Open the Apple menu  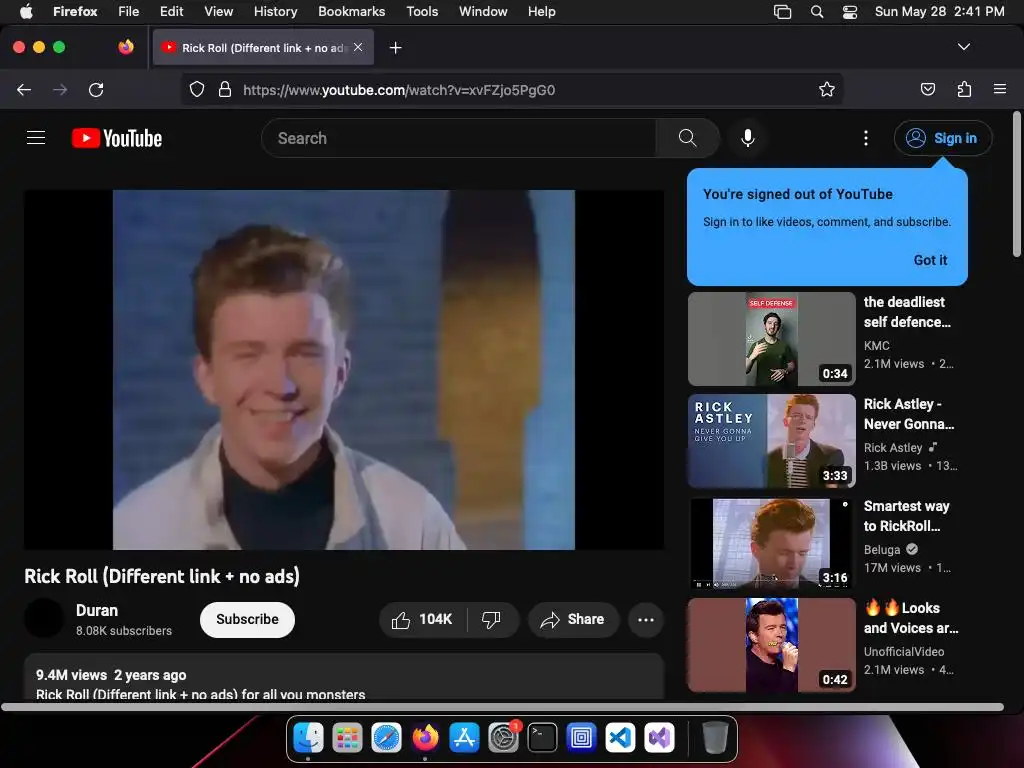[26, 11]
